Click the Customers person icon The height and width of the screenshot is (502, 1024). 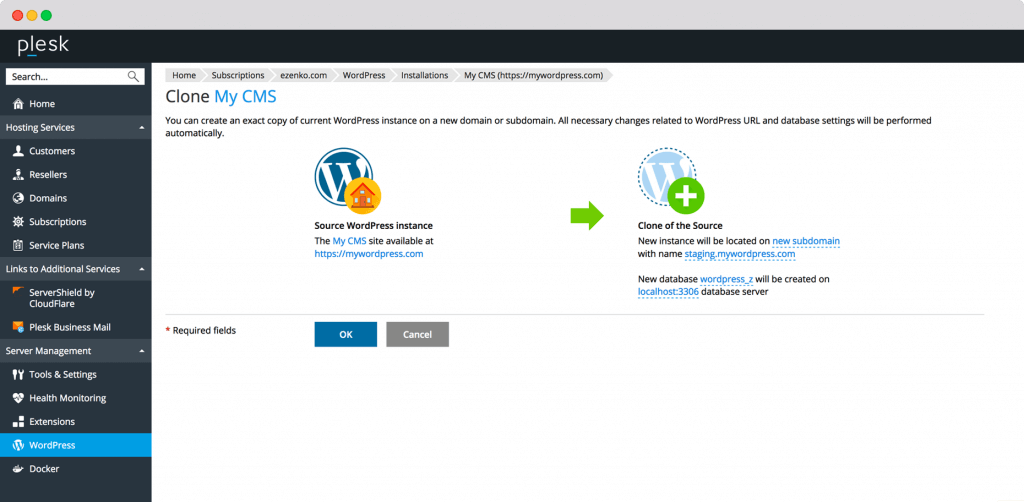click(x=18, y=151)
